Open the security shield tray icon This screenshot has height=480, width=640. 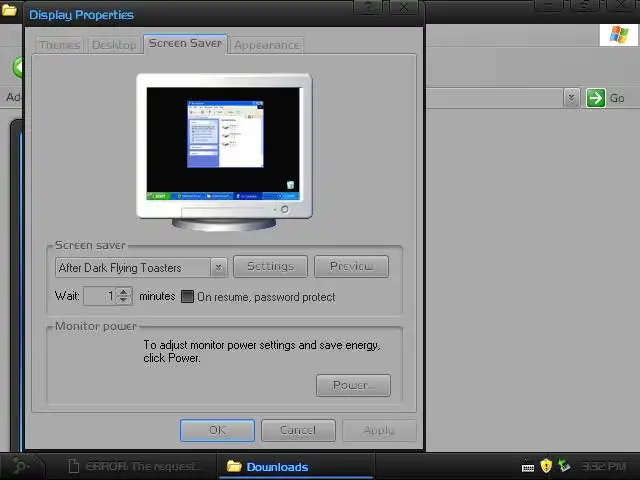(x=546, y=465)
